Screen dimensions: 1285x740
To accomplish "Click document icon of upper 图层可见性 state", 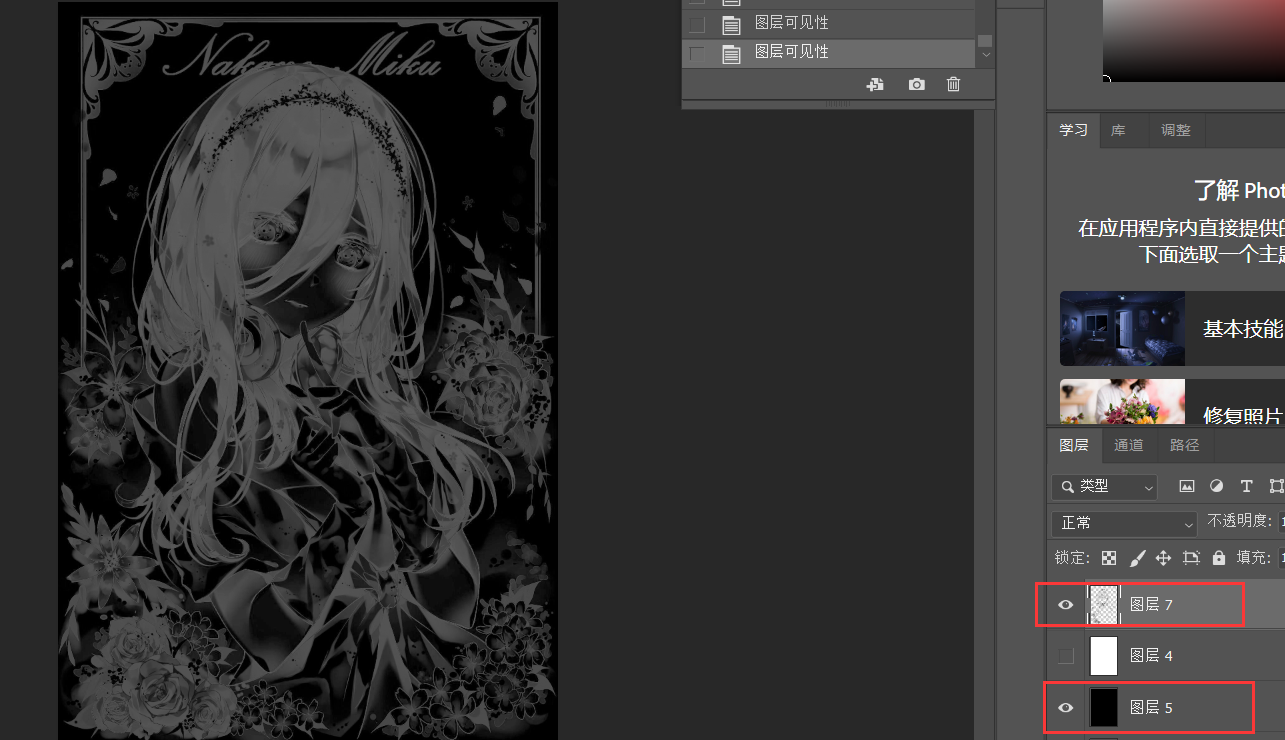I will pos(732,24).
